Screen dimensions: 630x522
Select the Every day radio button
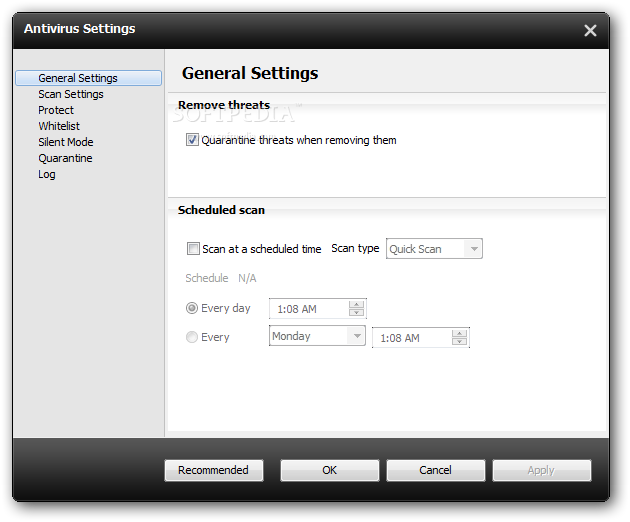[192, 308]
